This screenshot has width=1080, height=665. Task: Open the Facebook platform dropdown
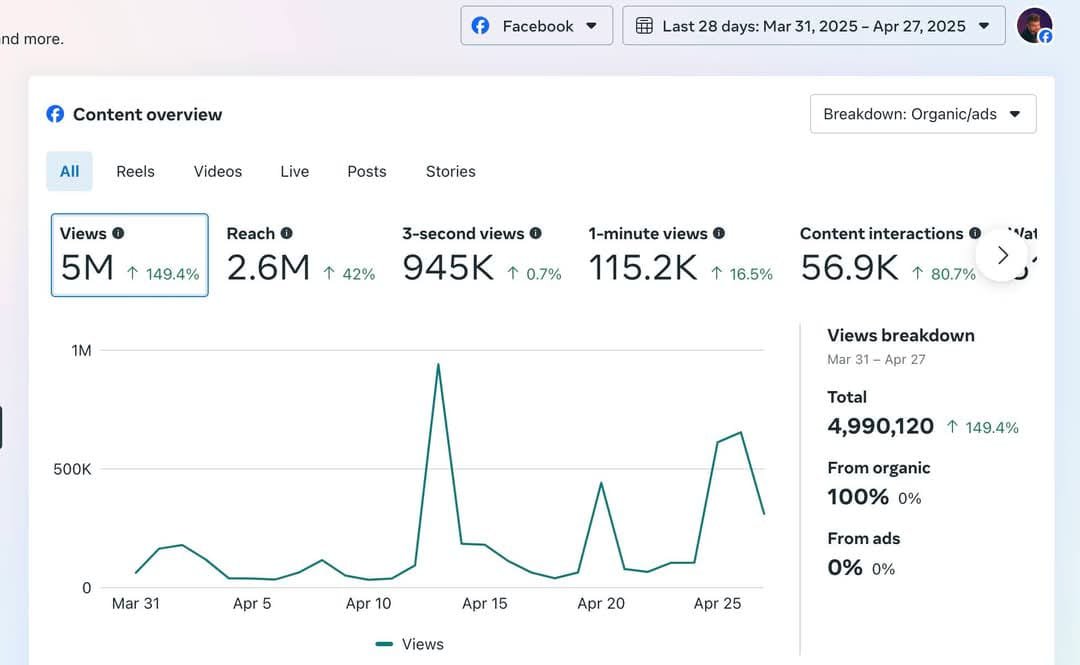[x=536, y=26]
